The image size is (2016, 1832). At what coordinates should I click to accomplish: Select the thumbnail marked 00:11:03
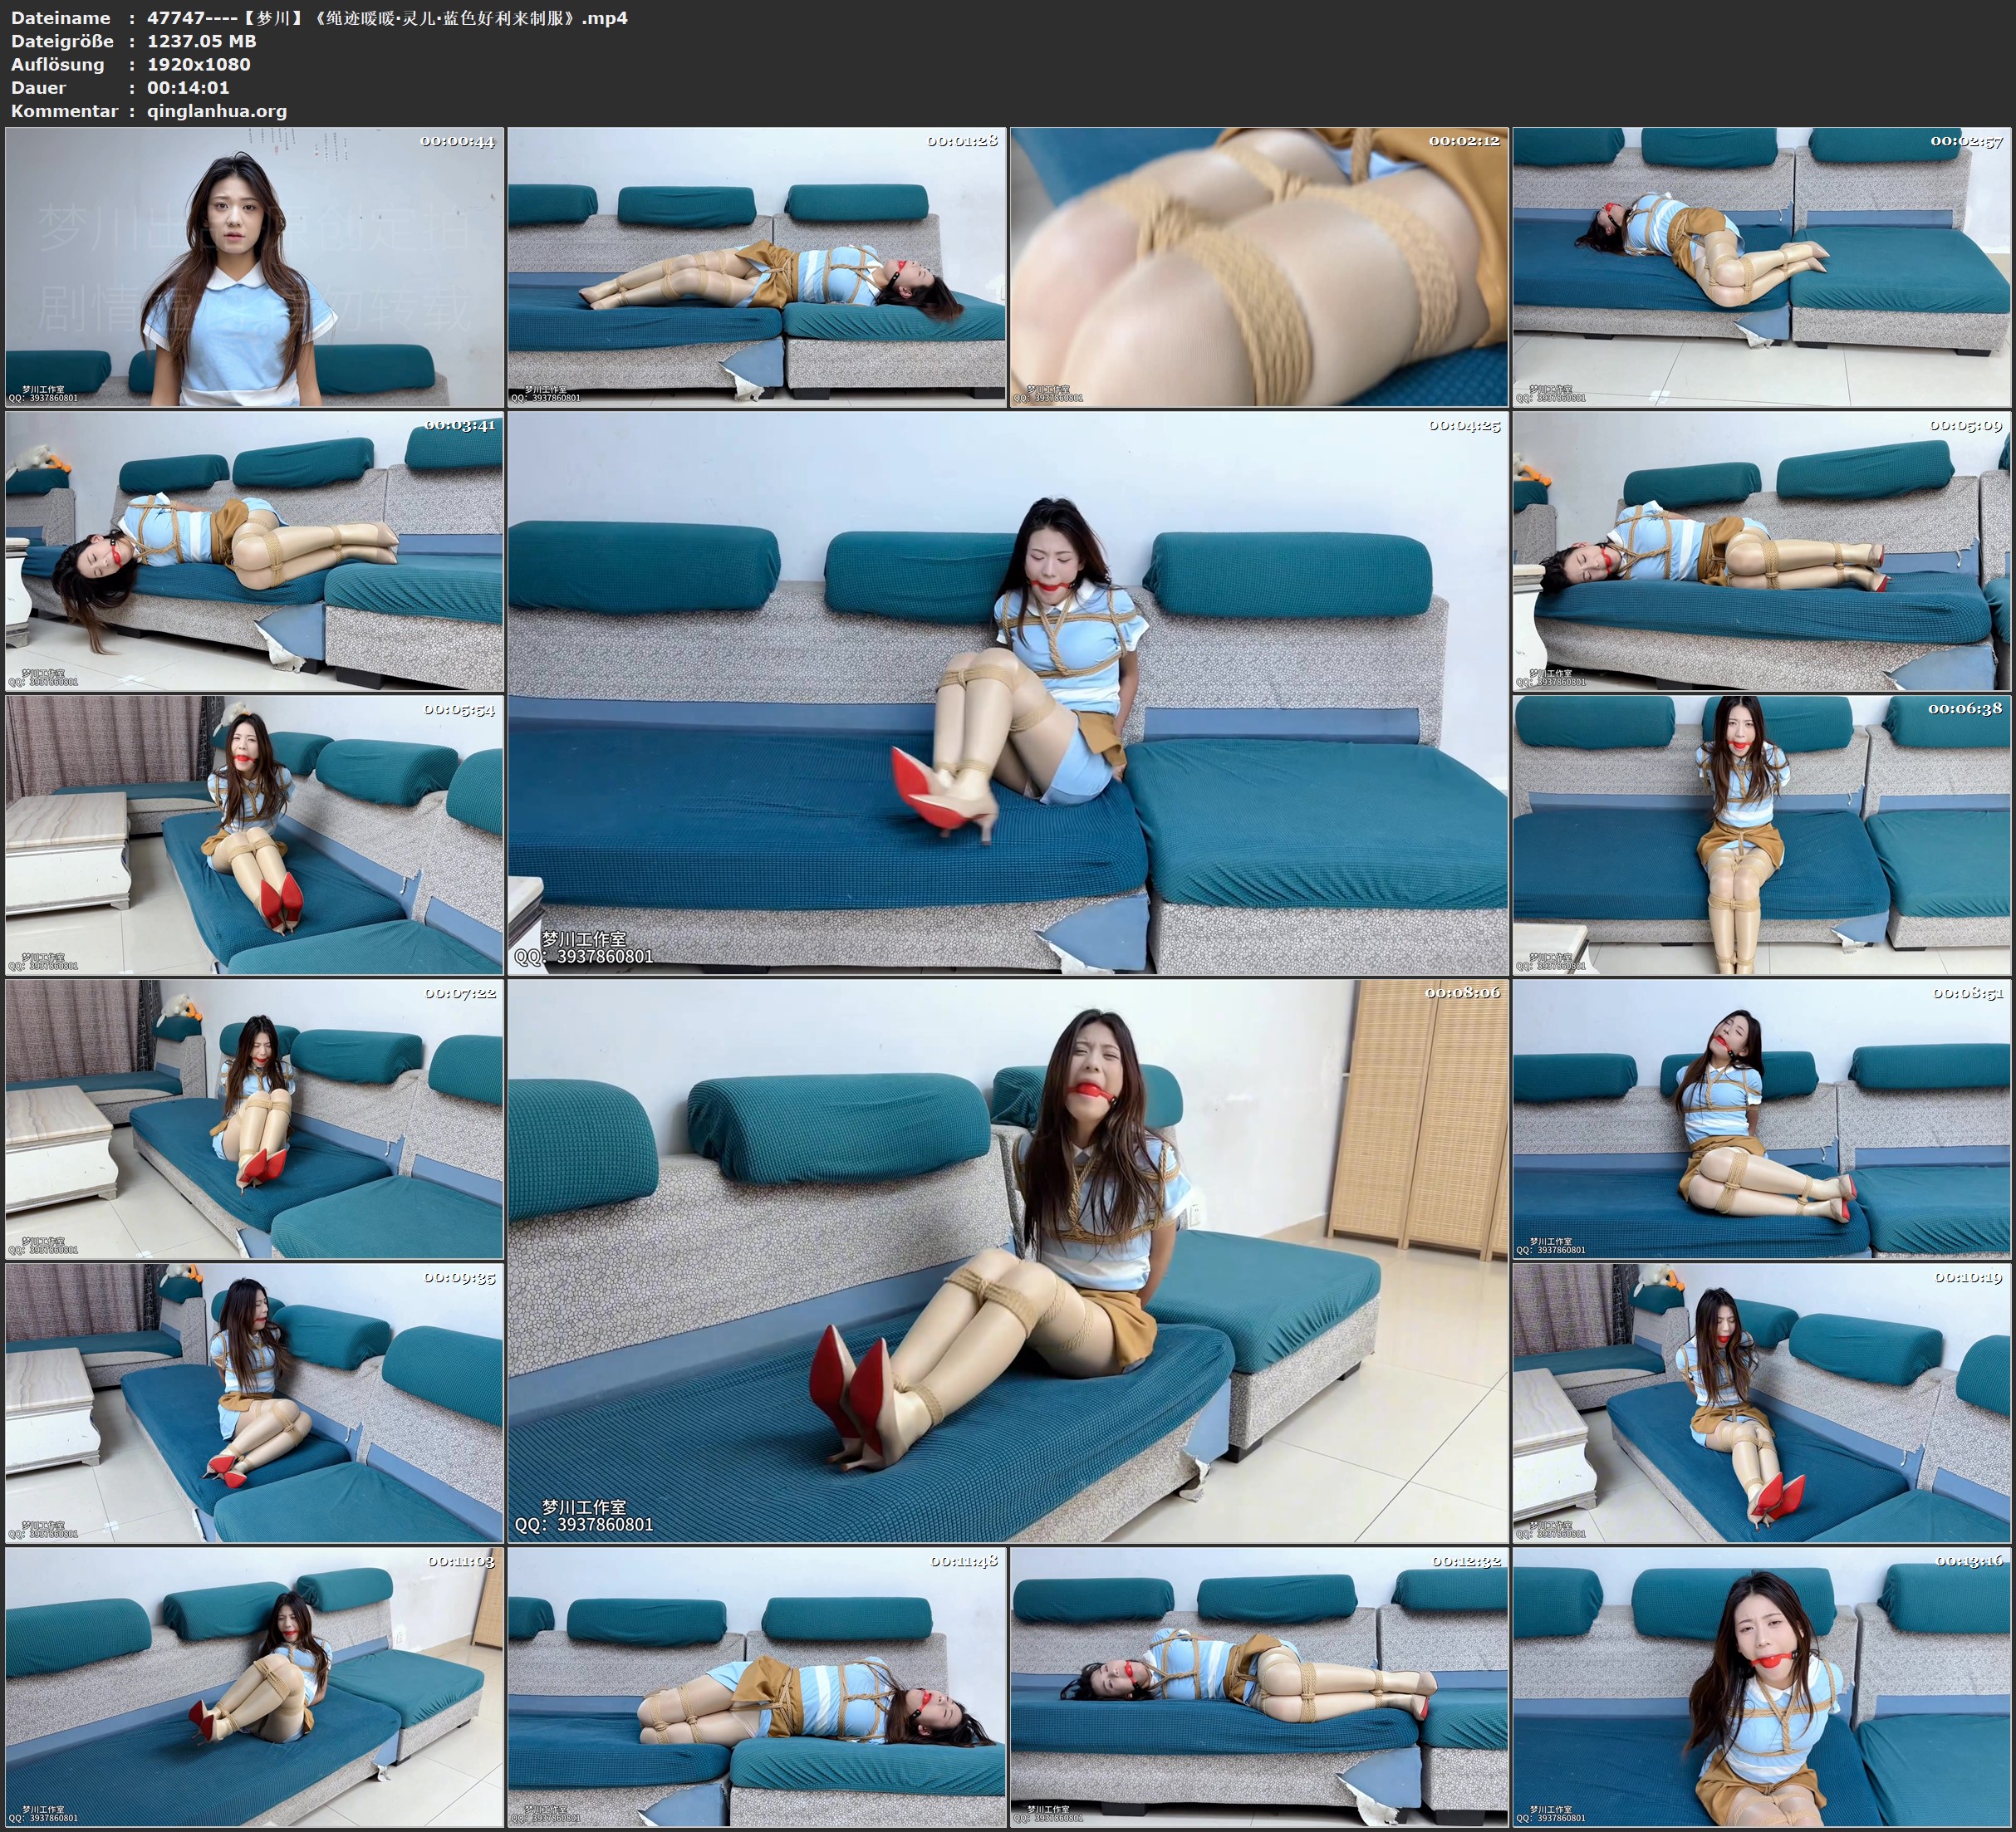click(254, 1687)
